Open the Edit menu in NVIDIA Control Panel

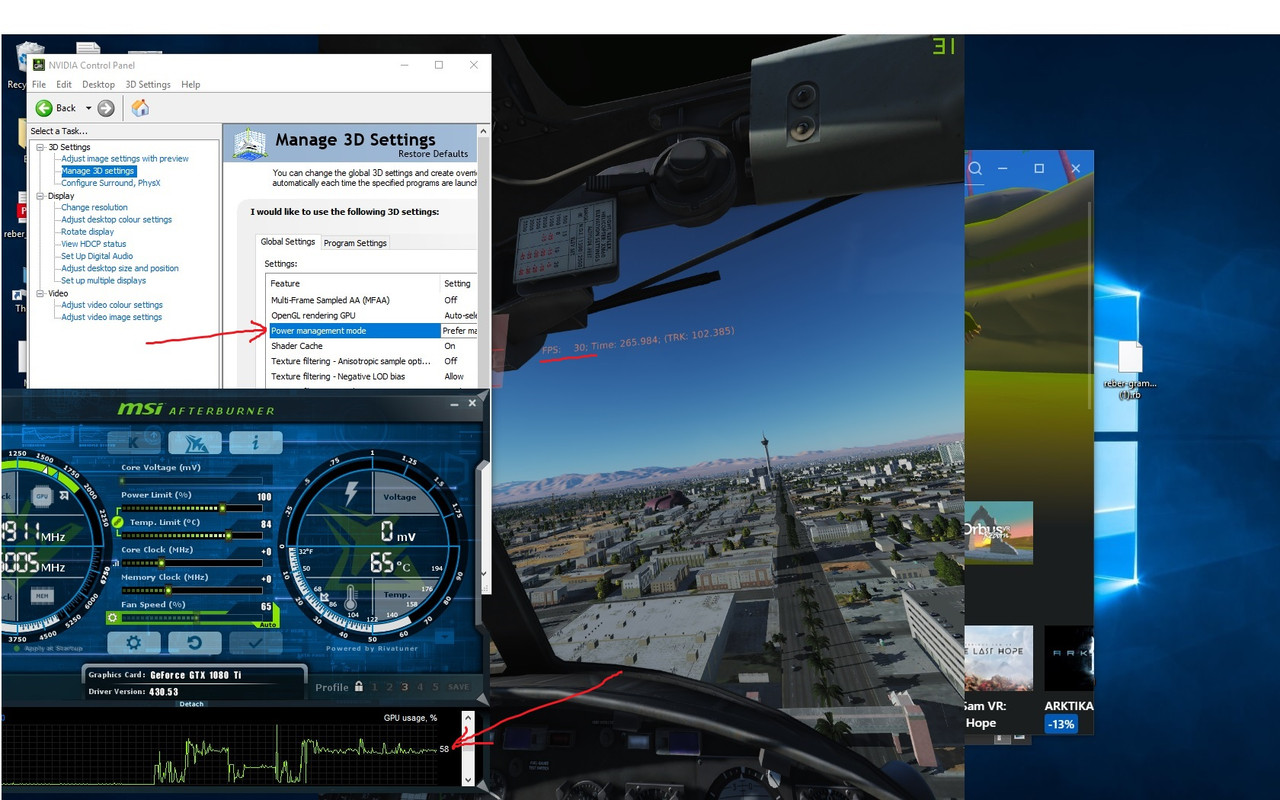(64, 85)
